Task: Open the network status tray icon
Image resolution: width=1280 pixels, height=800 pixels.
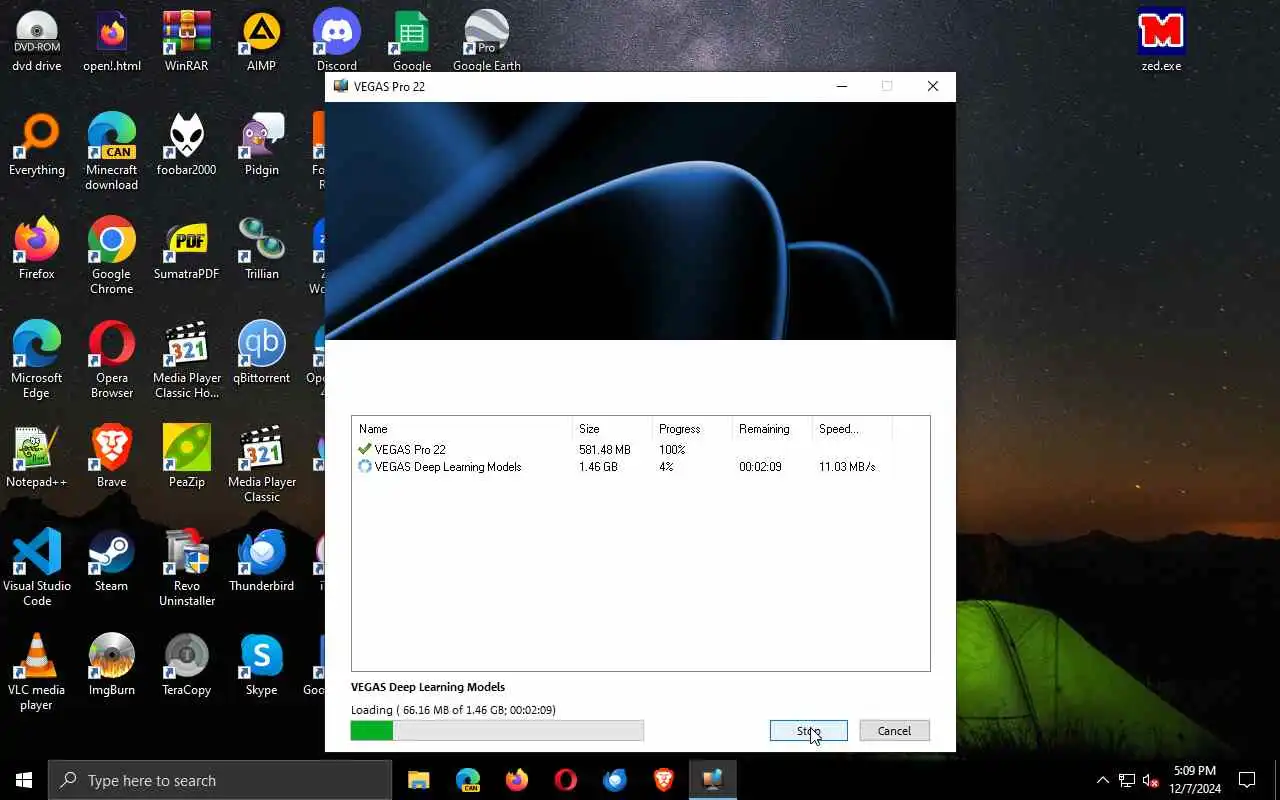Action: point(1127,780)
